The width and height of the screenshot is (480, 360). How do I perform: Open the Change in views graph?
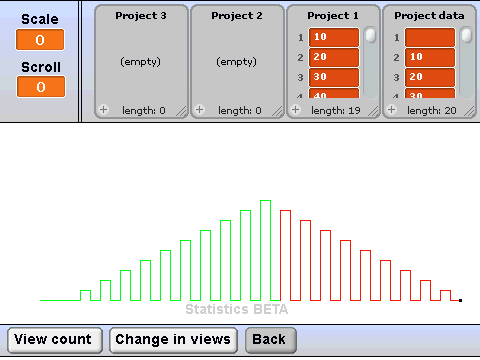173,340
